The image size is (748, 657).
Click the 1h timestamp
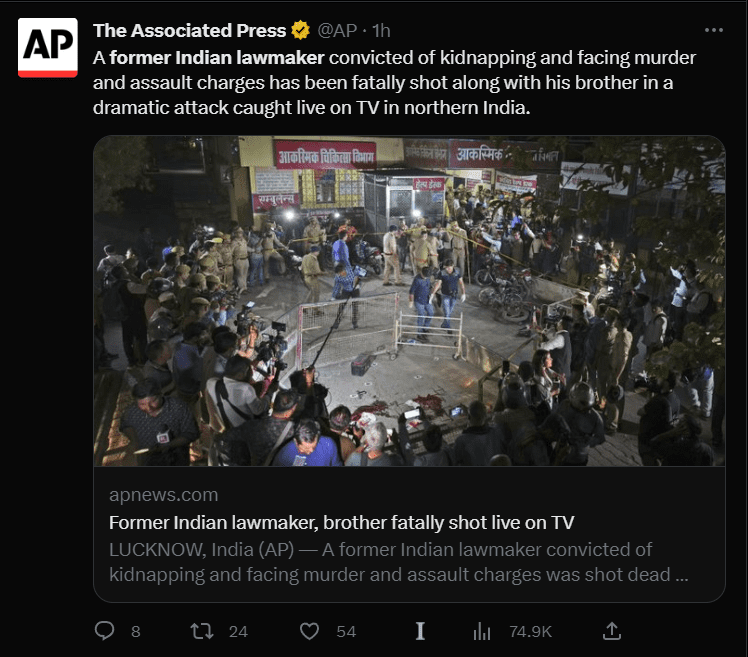(x=381, y=31)
